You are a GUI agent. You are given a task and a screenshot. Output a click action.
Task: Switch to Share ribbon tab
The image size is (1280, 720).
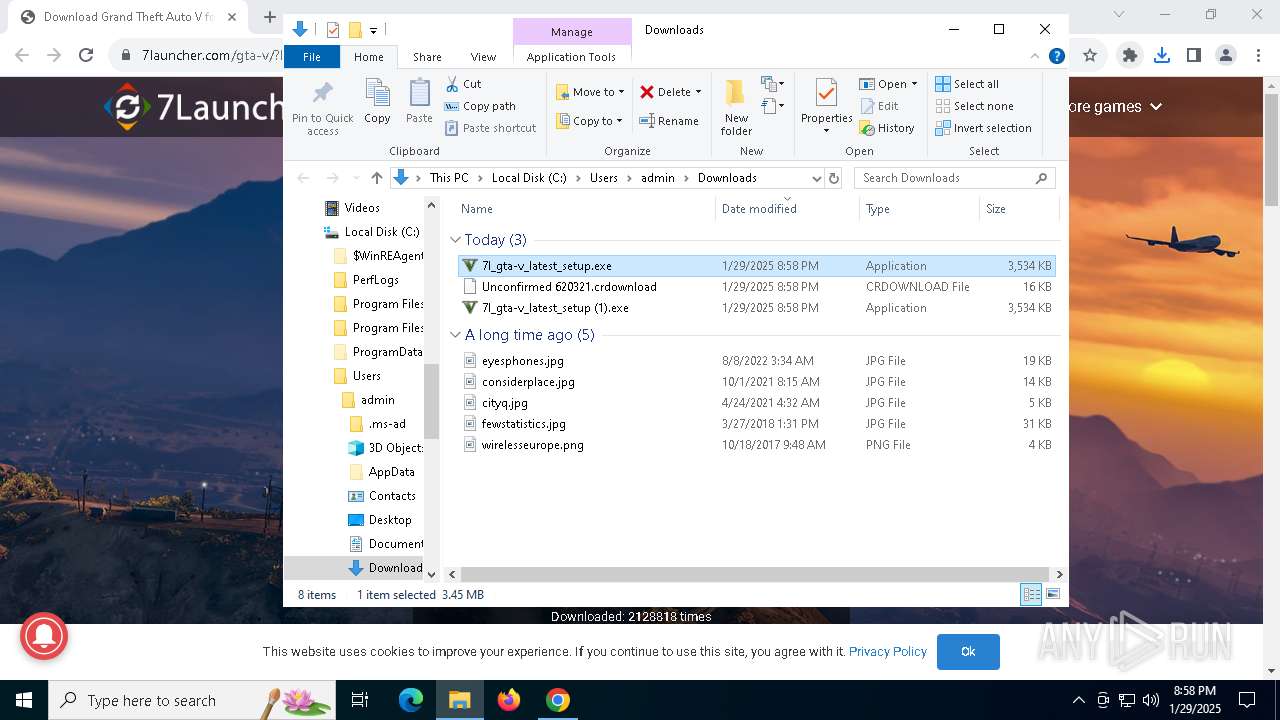coord(427,57)
